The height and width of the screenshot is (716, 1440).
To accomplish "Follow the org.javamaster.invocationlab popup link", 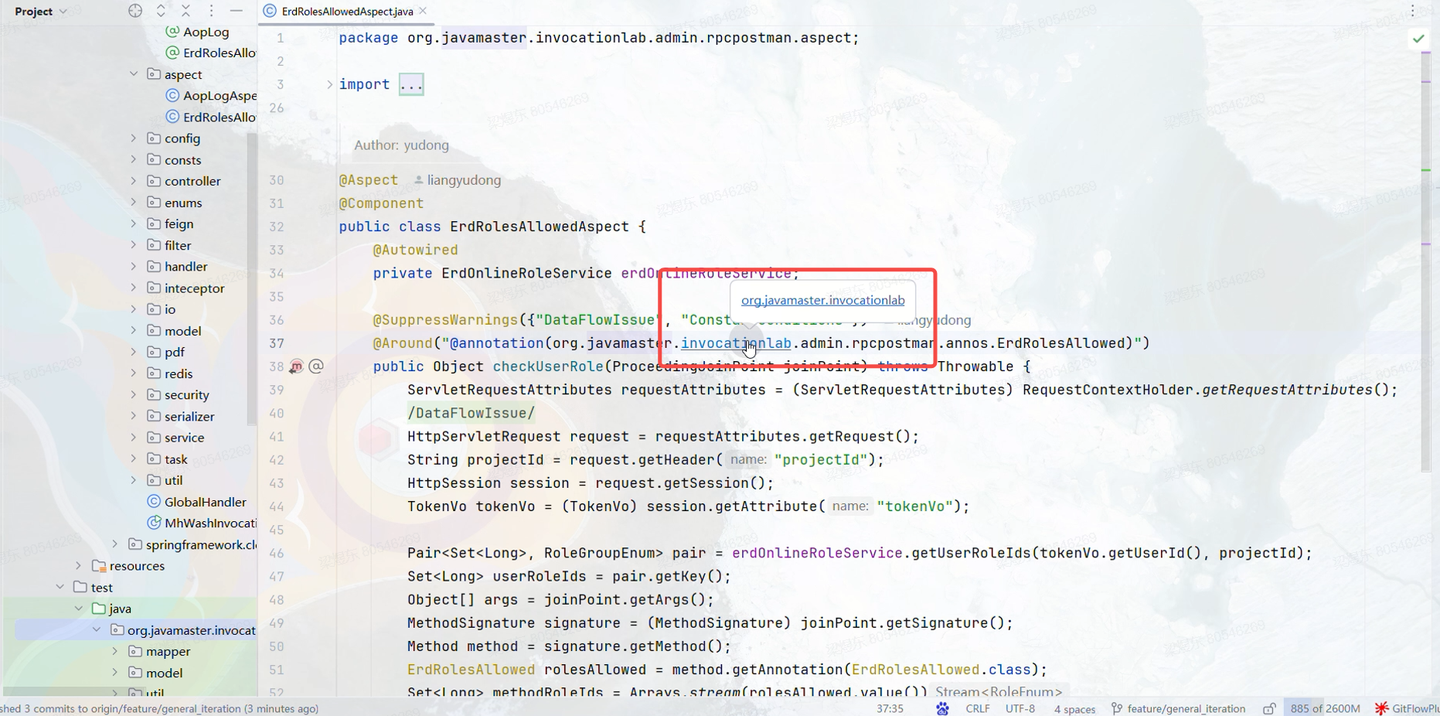I will pyautogui.click(x=822, y=300).
